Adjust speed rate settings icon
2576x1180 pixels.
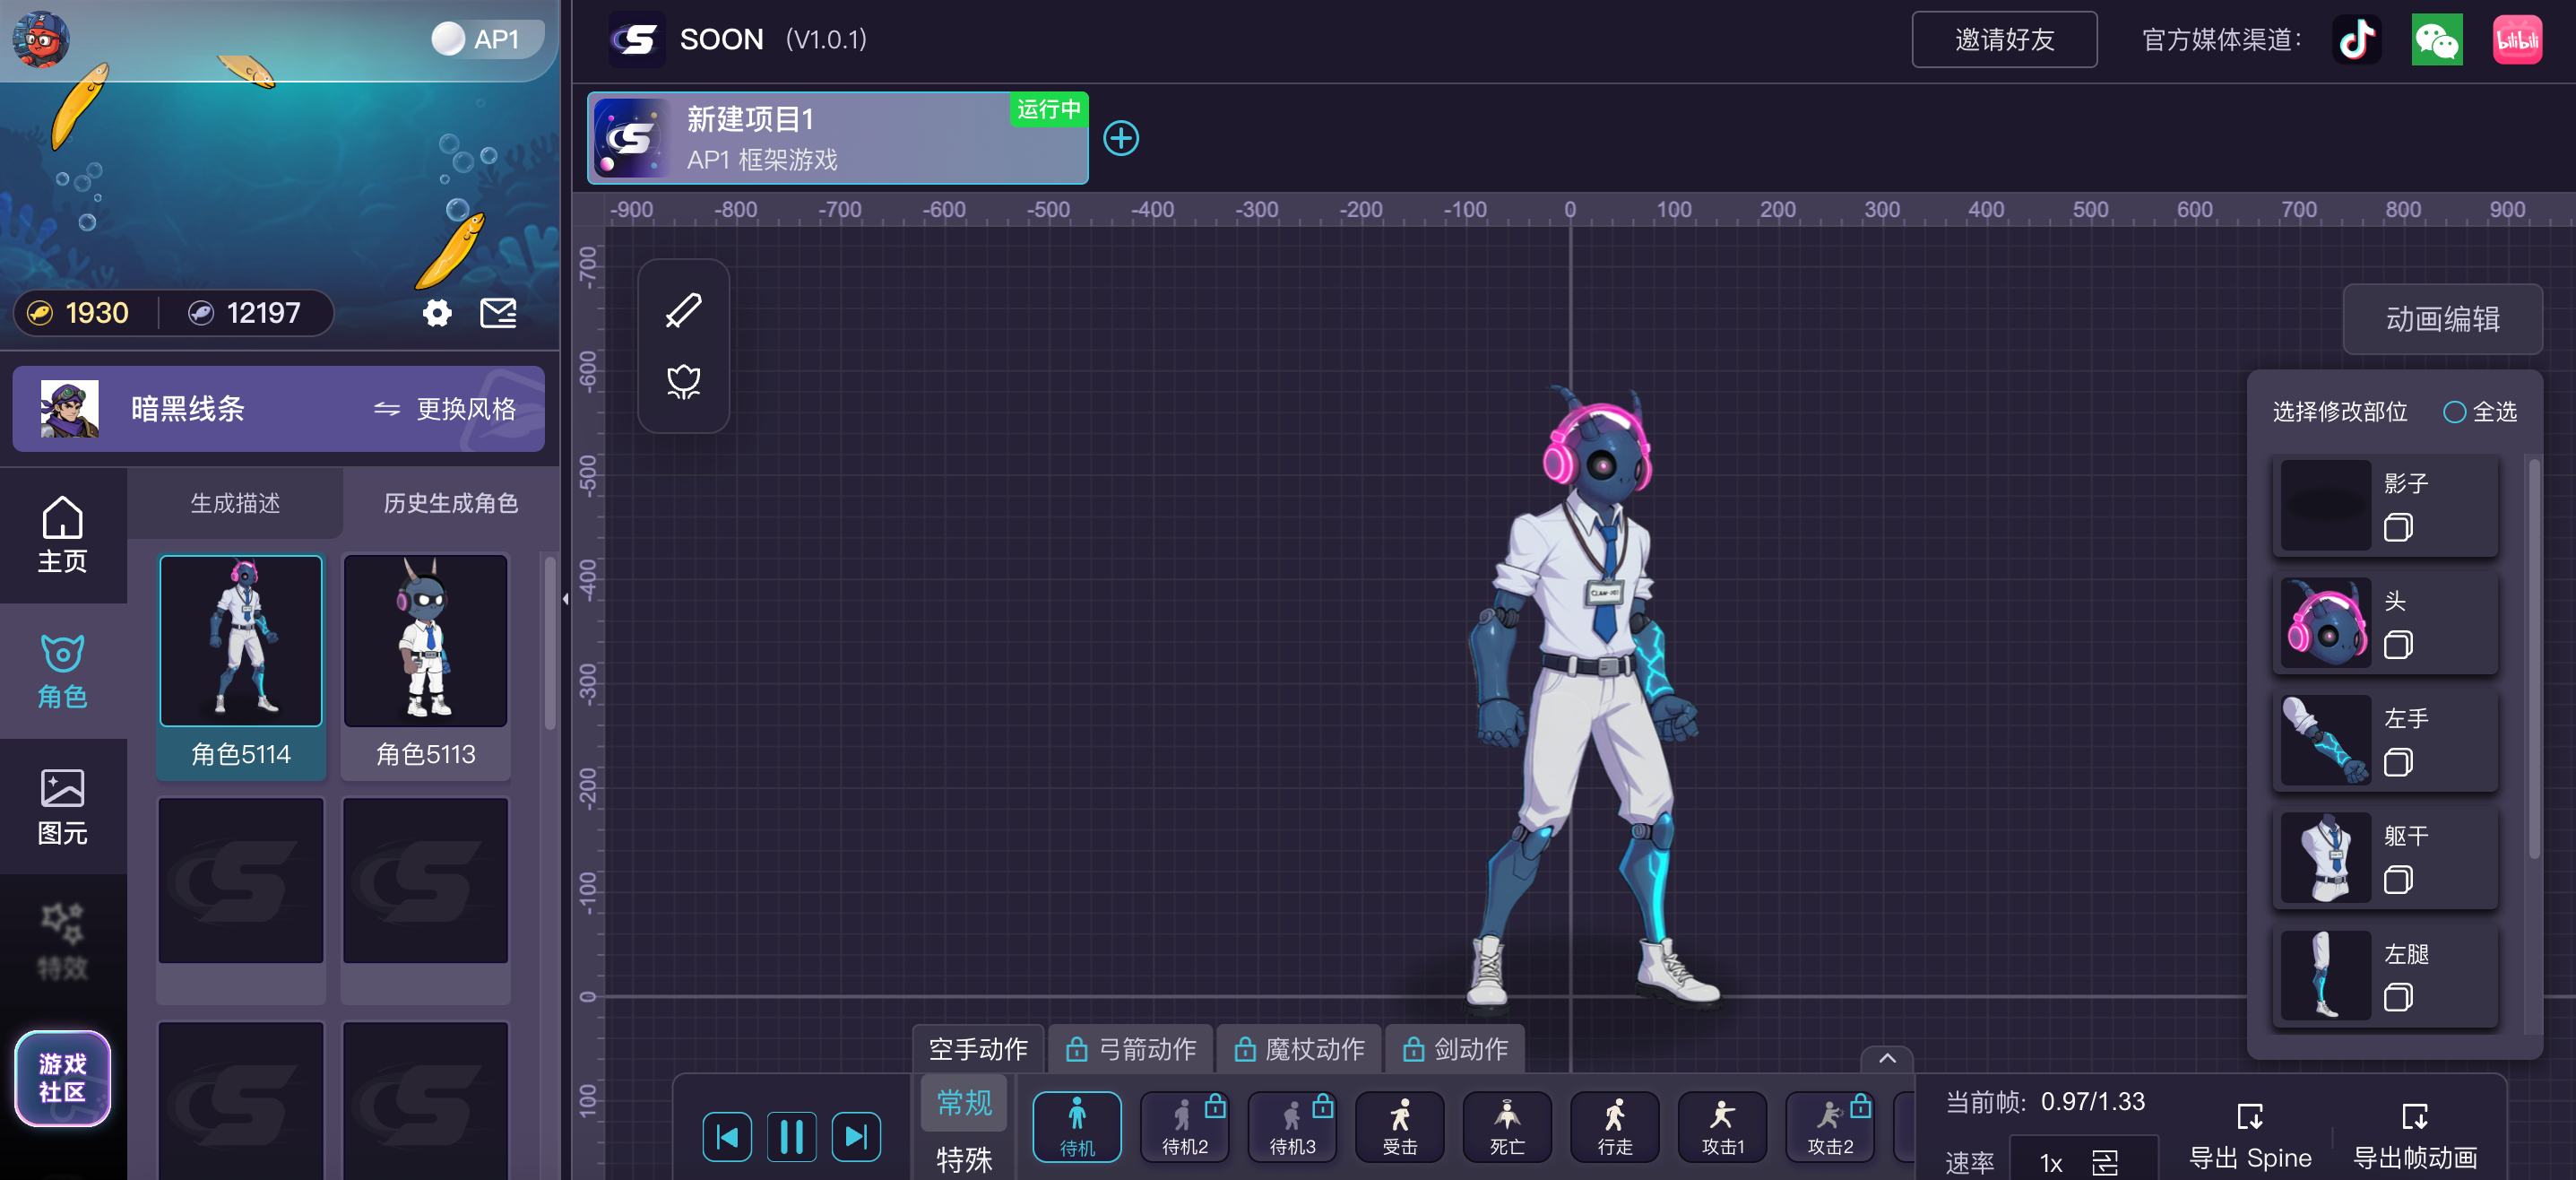click(x=2104, y=1162)
